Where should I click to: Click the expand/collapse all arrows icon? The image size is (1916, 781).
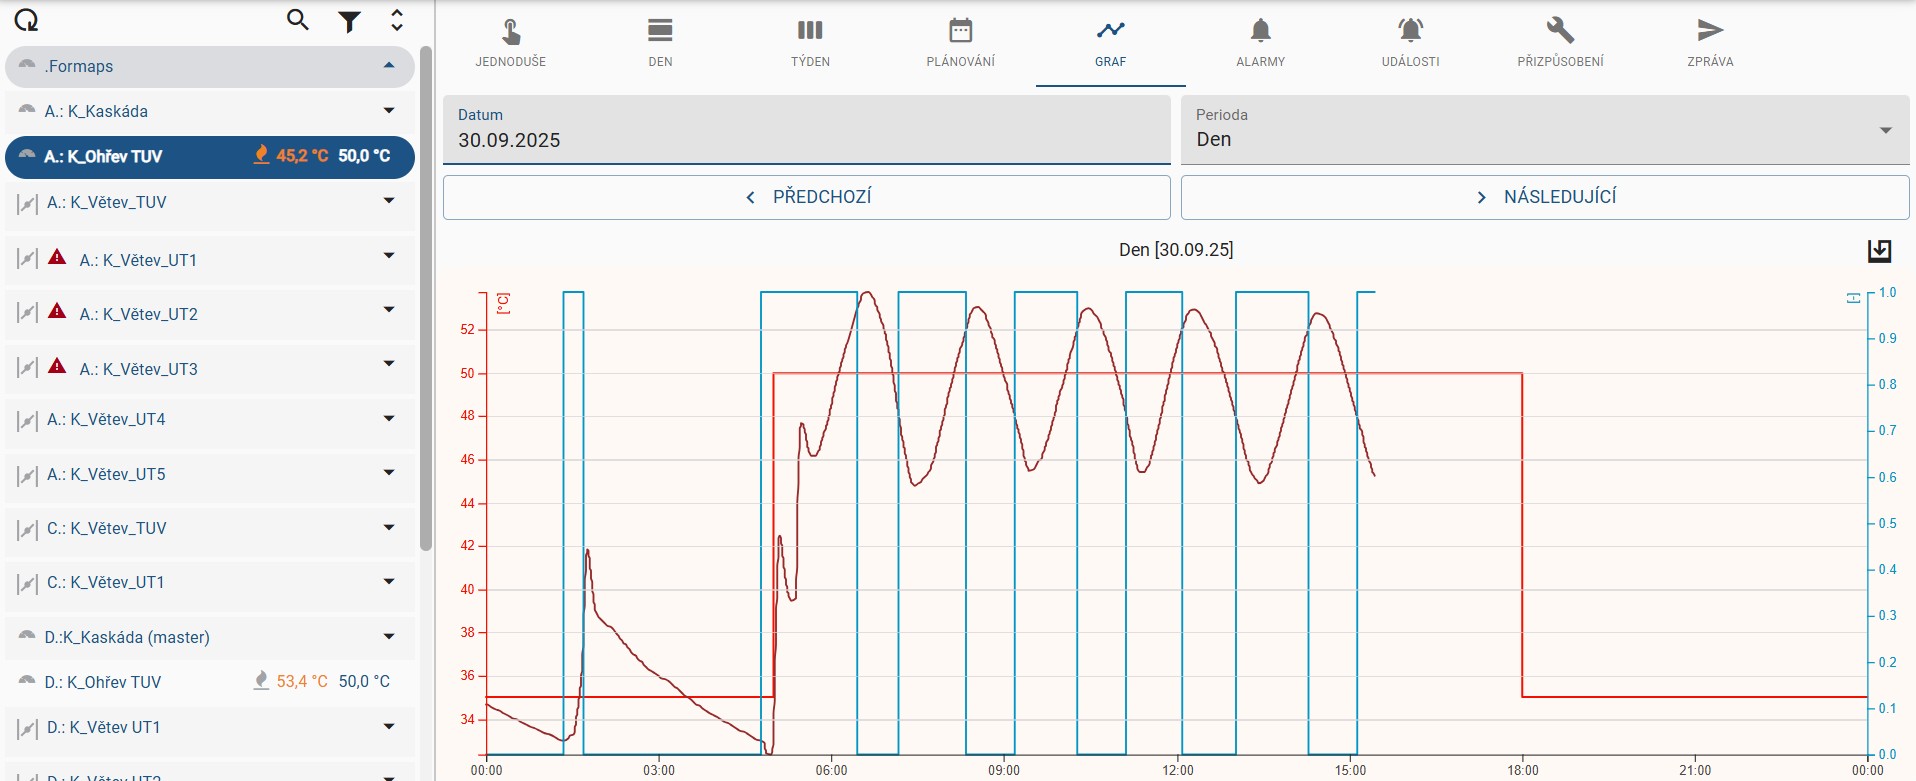[x=397, y=20]
